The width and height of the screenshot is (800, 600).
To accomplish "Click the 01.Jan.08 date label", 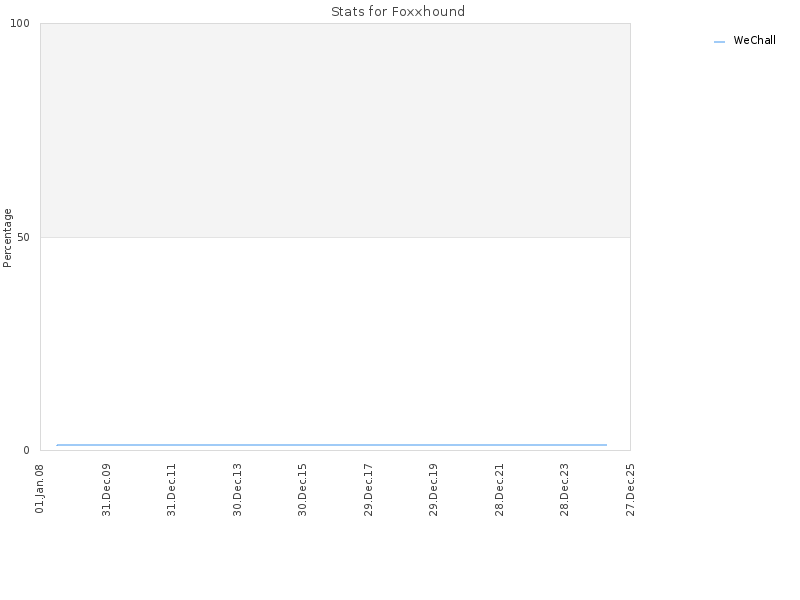I will tap(40, 489).
